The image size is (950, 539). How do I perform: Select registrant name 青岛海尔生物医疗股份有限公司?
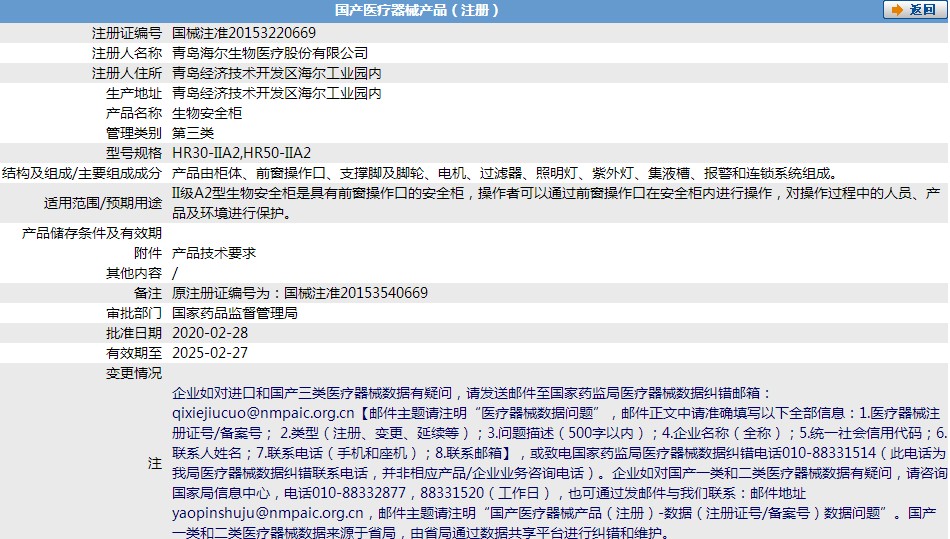coord(270,53)
